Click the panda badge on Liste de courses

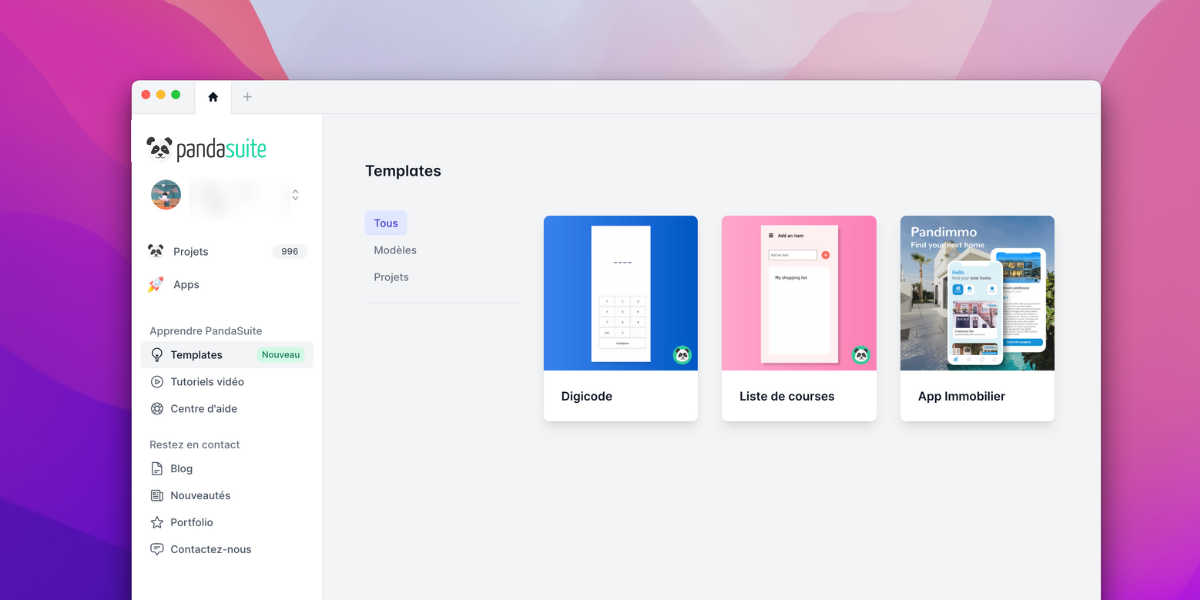pos(860,355)
